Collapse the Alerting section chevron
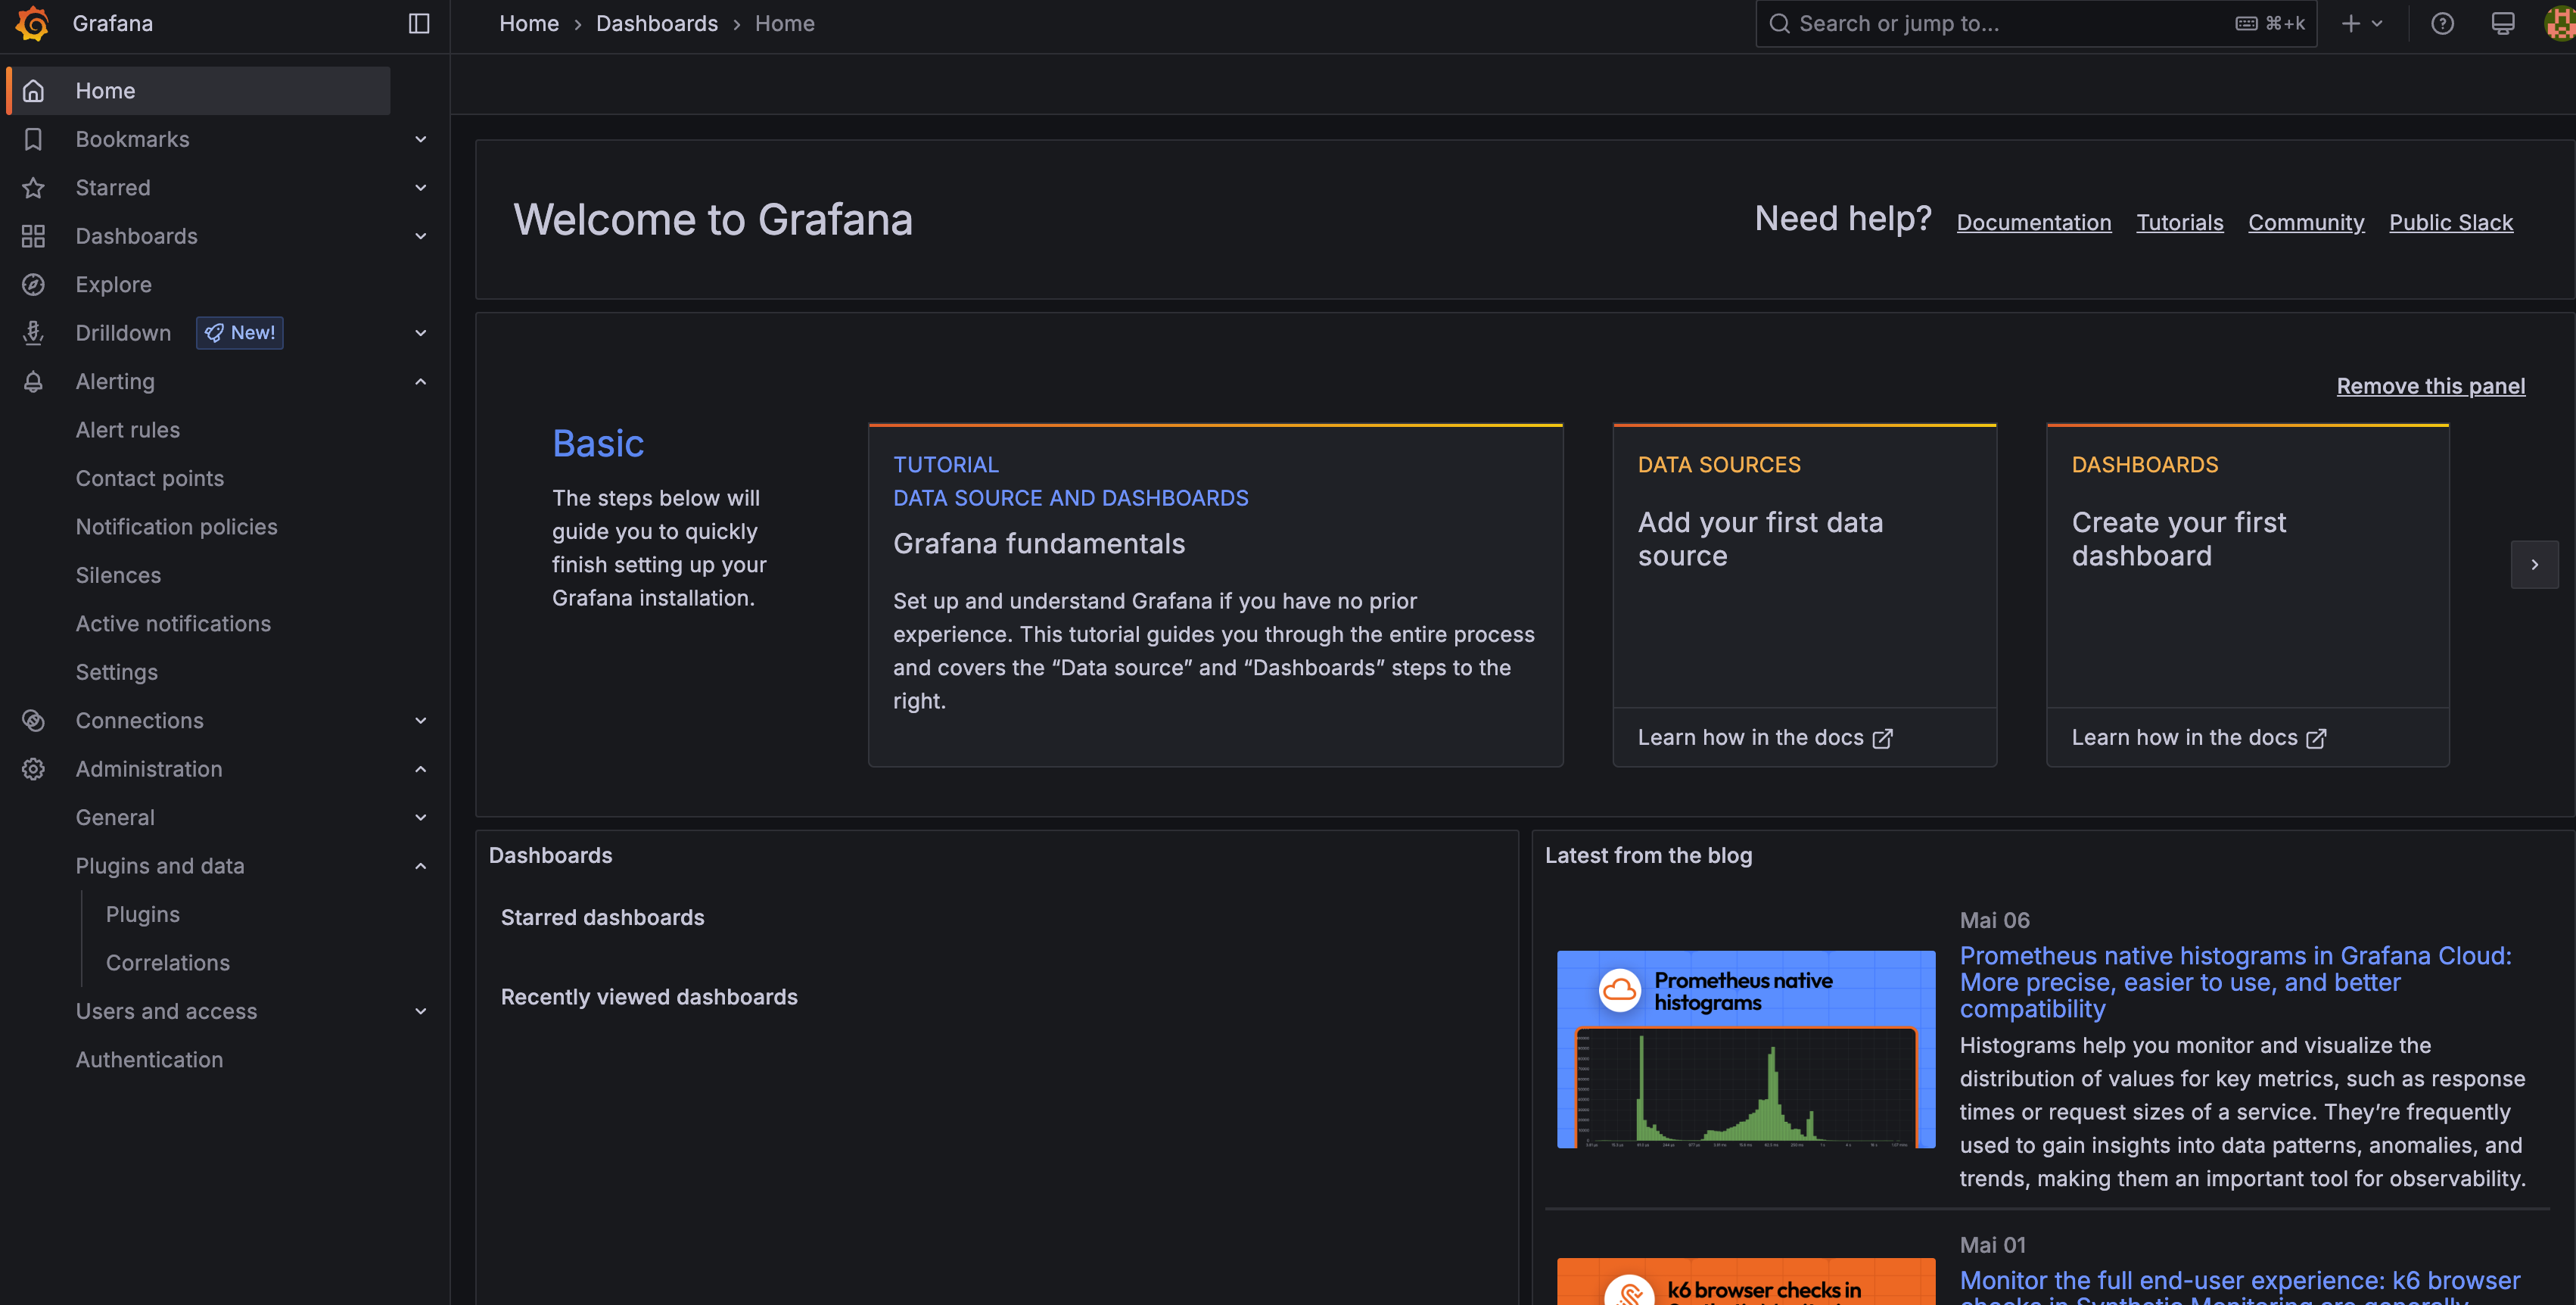 coord(421,382)
